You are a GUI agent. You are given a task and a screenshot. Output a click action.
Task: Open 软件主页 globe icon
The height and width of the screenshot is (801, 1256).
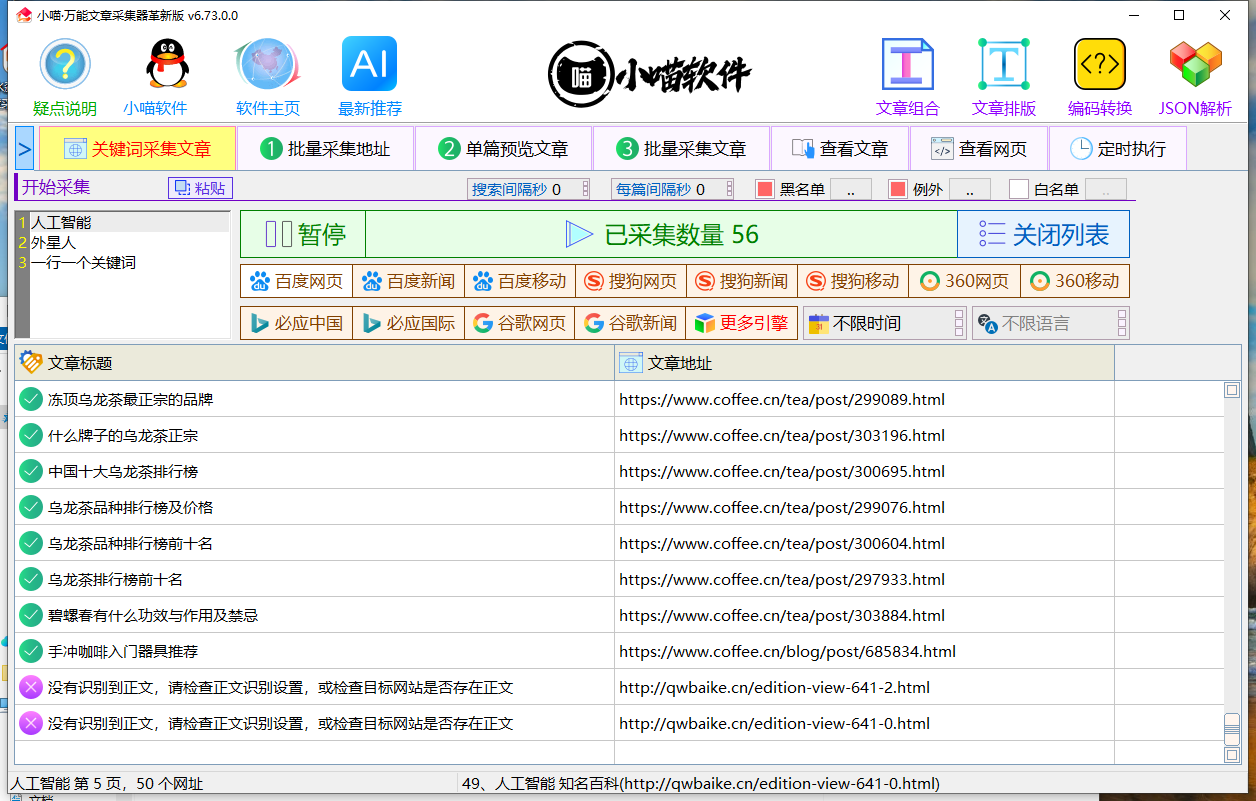266,65
